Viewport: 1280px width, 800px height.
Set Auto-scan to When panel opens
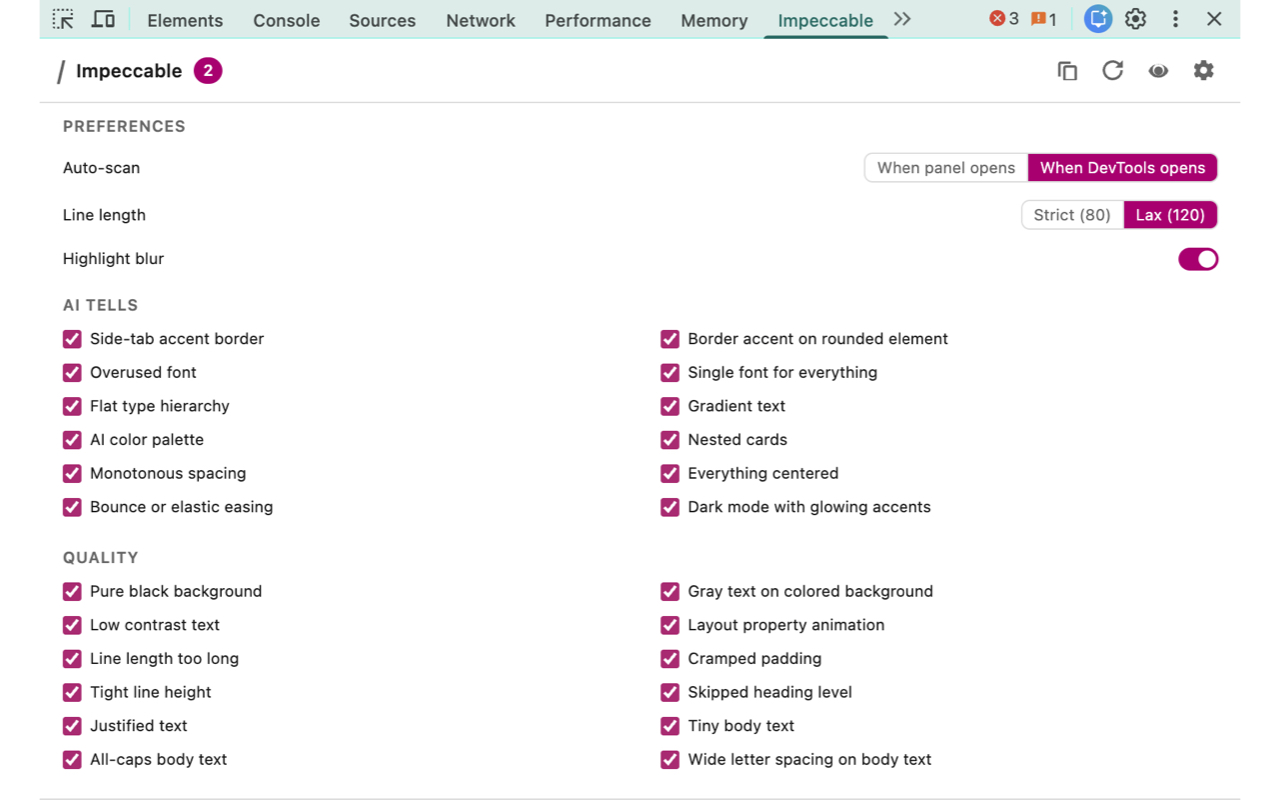946,168
